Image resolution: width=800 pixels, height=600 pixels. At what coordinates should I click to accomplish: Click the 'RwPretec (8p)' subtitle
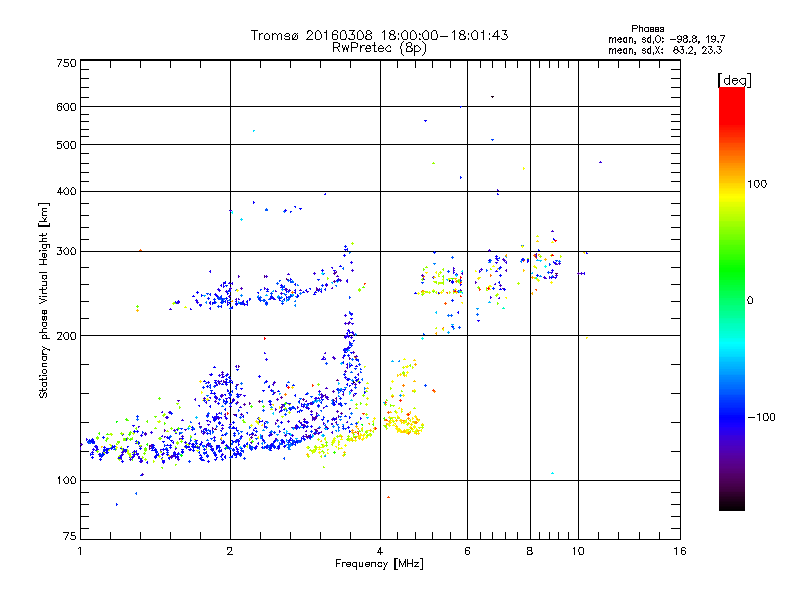pyautogui.click(x=379, y=48)
